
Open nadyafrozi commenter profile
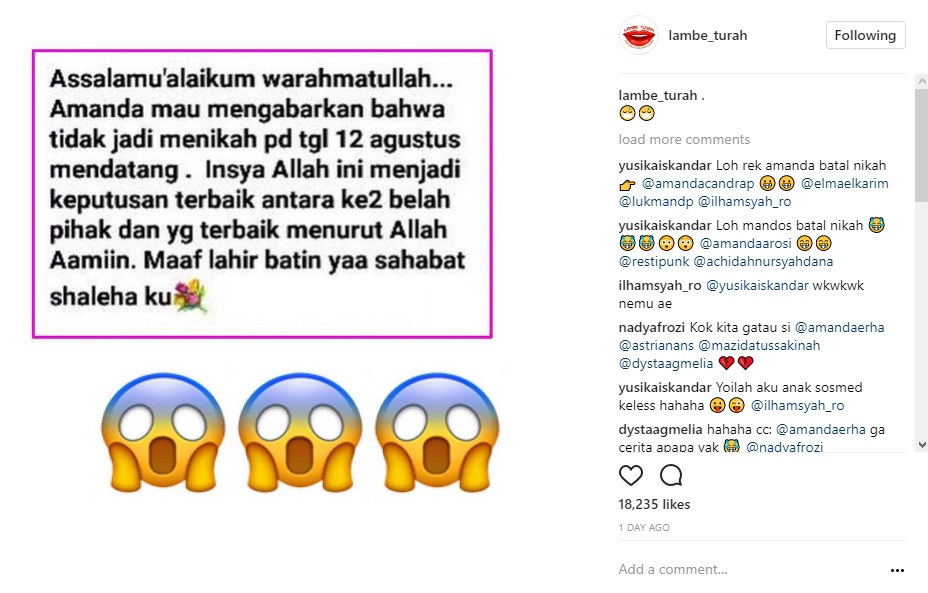[652, 327]
